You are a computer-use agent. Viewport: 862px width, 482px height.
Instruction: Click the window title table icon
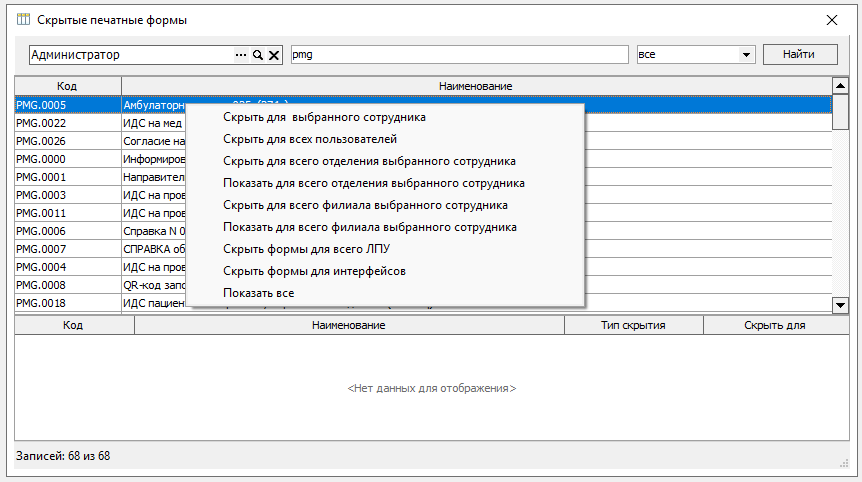[x=23, y=20]
